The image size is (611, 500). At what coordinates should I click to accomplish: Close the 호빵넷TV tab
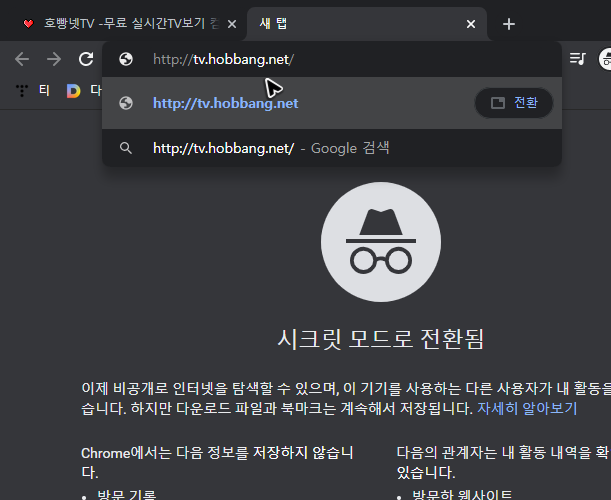coord(232,24)
